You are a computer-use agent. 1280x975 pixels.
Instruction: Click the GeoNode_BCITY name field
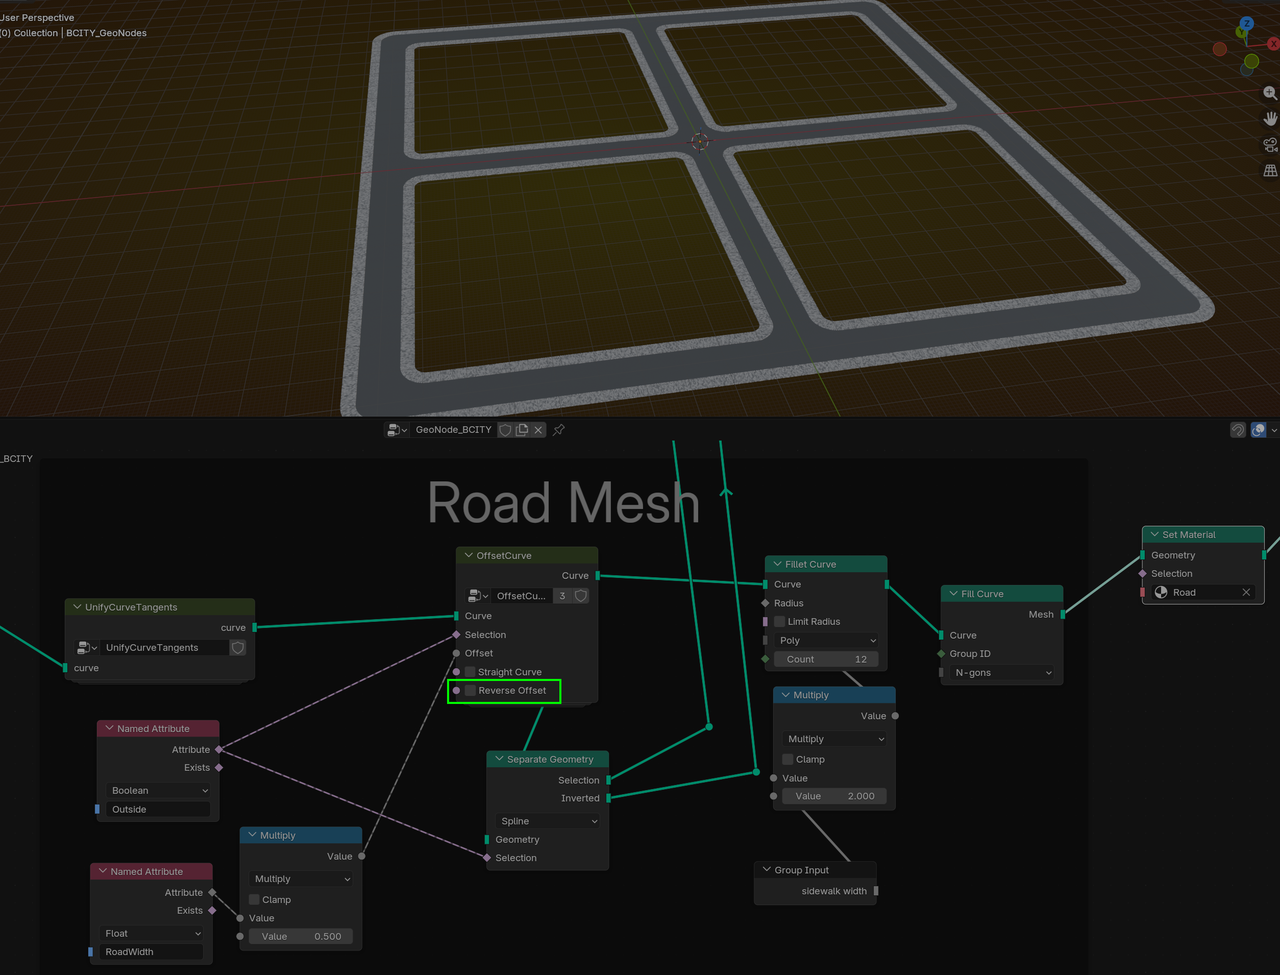coord(453,430)
